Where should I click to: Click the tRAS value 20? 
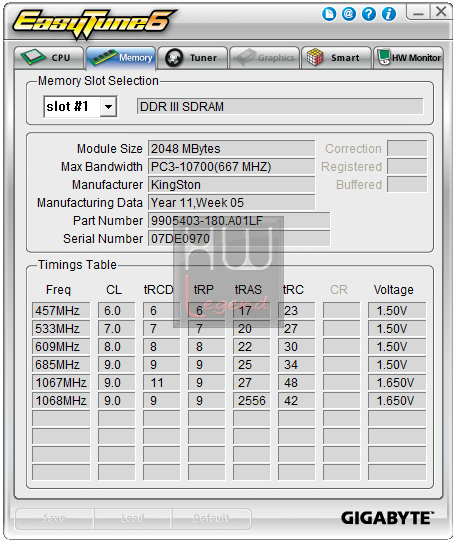click(x=252, y=329)
